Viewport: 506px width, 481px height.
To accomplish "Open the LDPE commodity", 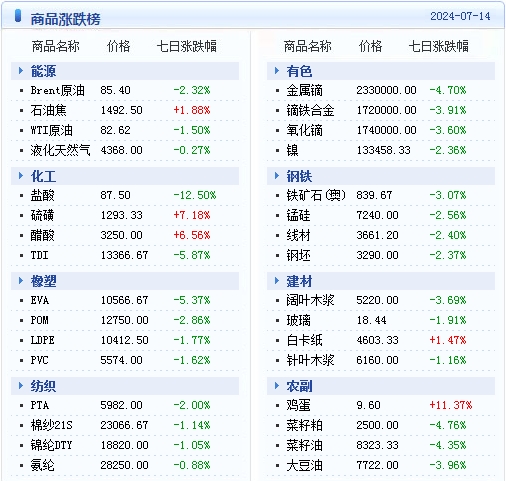I will coord(42,340).
